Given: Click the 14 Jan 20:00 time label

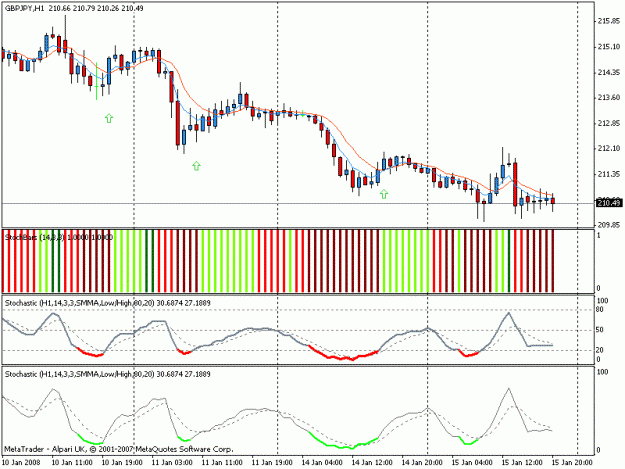Looking at the screenshot, I should [x=422, y=463].
